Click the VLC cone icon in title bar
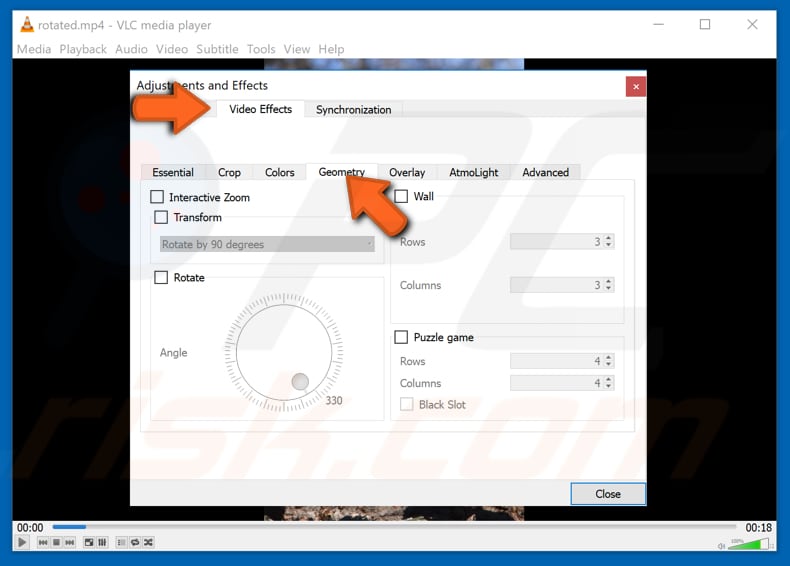Viewport: 790px width, 566px height. click(x=27, y=24)
